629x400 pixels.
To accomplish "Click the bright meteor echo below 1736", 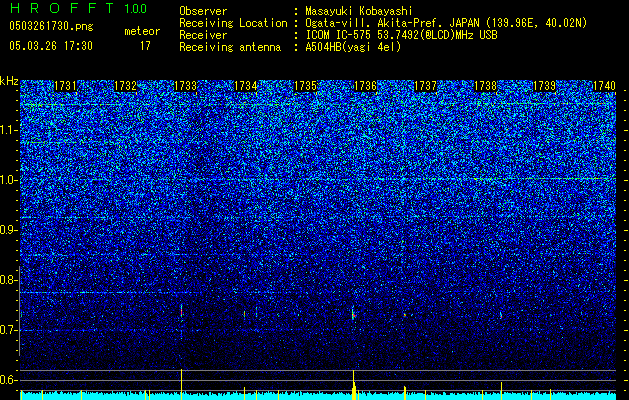I will pyautogui.click(x=353, y=315).
